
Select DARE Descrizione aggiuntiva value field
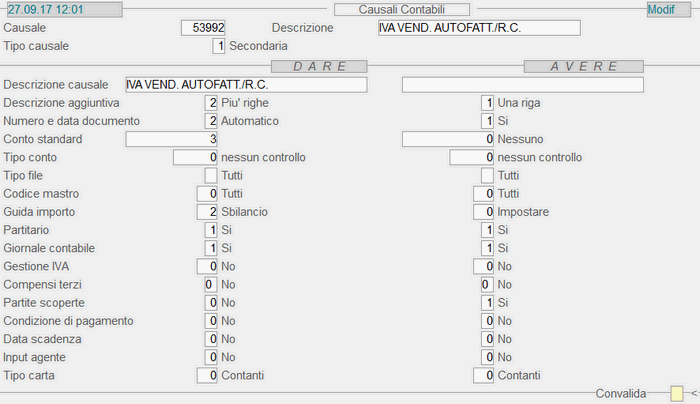(x=211, y=103)
